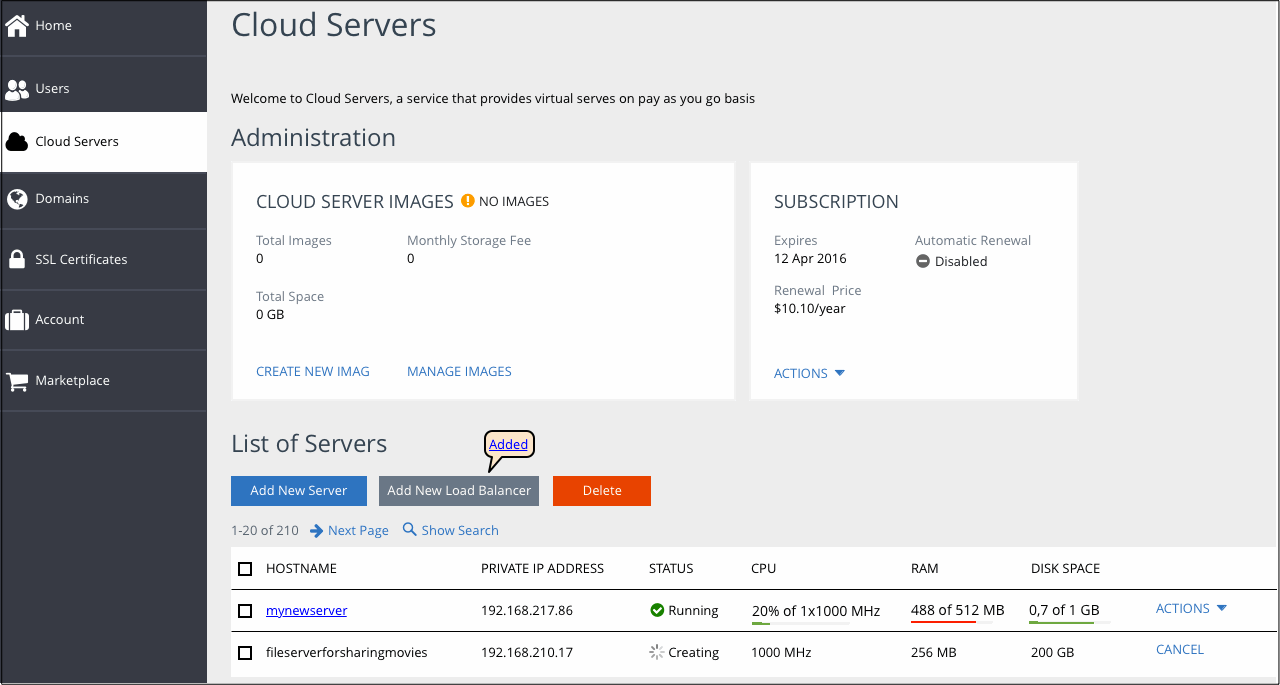The image size is (1280, 685).
Task: Click the red Delete button
Action: [x=602, y=490]
